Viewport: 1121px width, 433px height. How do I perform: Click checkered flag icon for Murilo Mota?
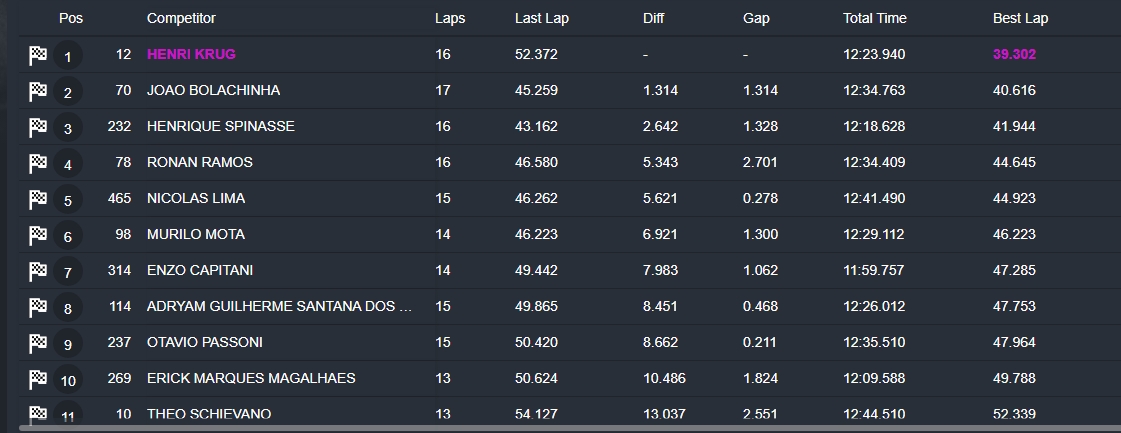38,235
